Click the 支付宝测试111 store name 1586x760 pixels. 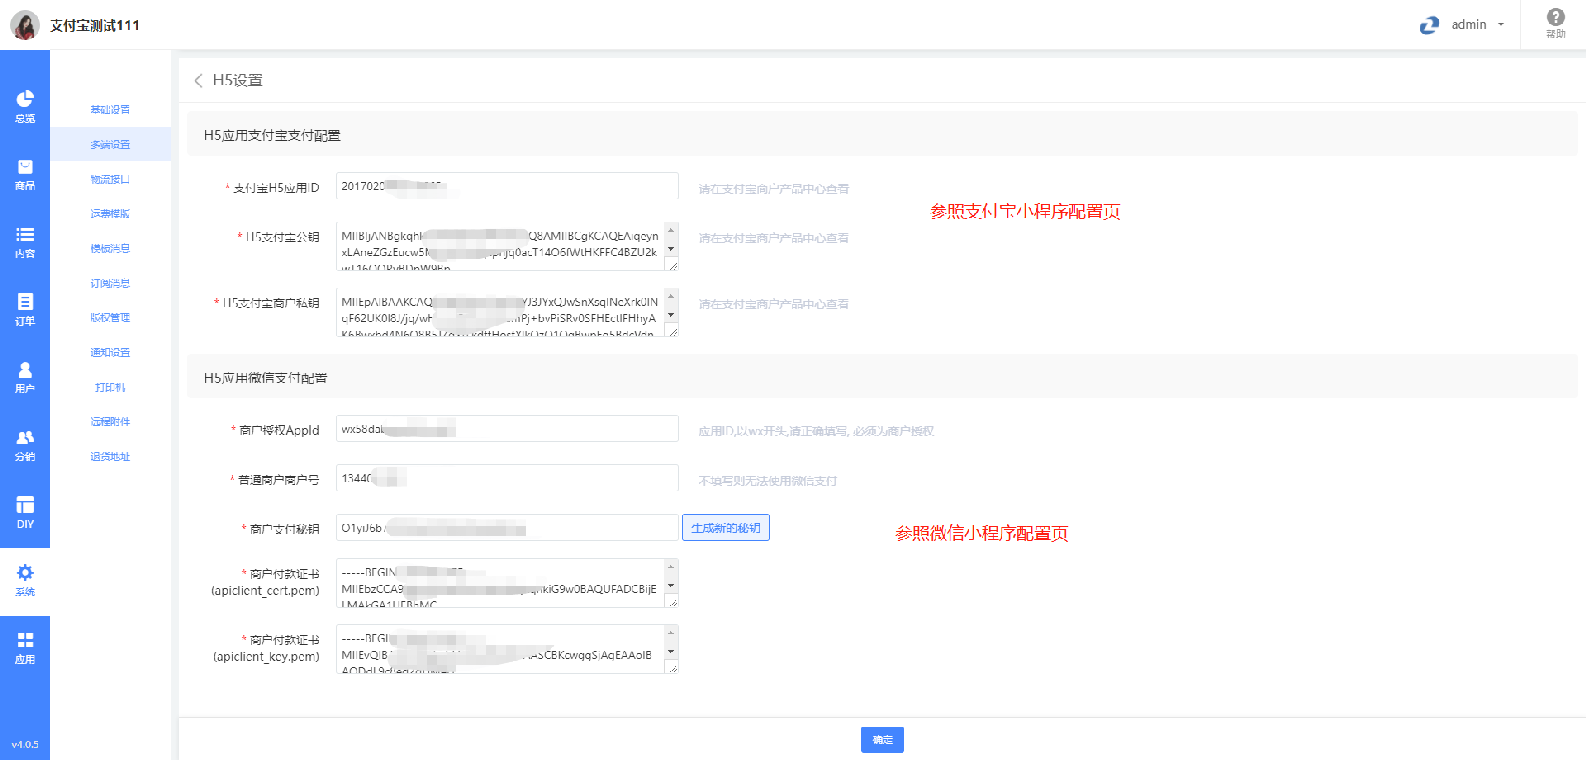(95, 25)
